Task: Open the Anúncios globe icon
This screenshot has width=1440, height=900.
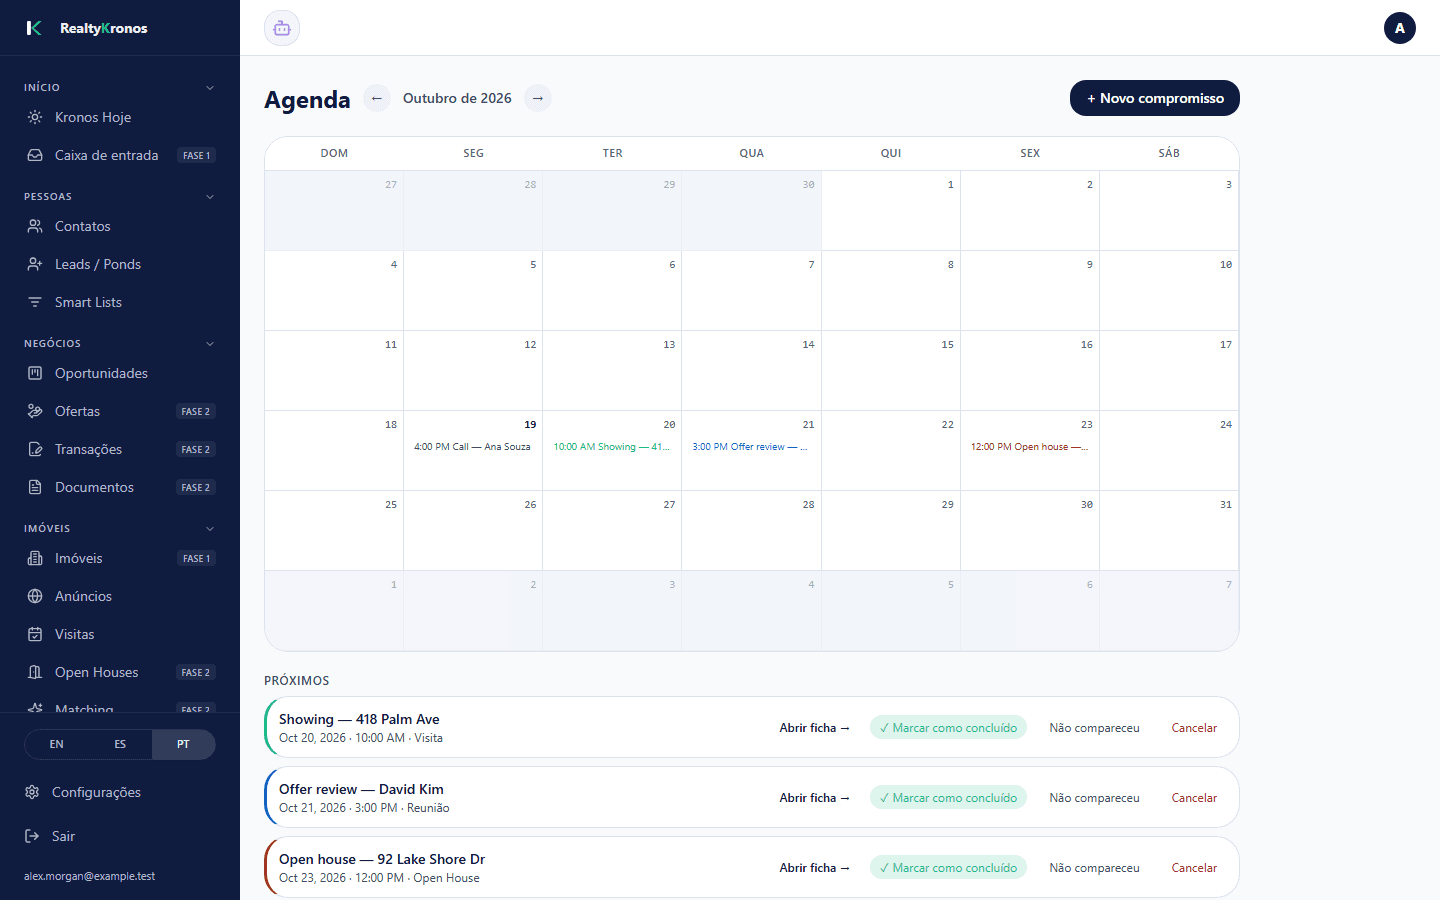Action: tap(35, 596)
